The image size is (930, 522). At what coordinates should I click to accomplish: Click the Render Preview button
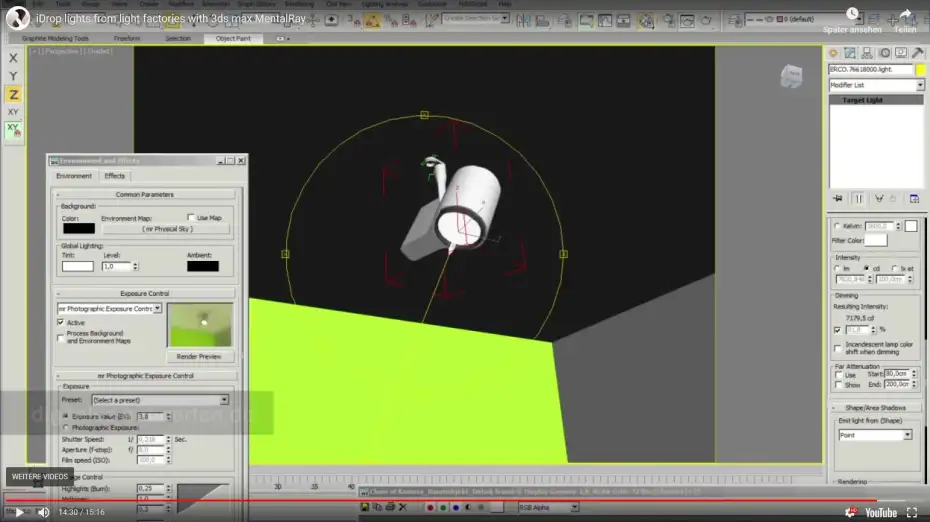[199, 357]
